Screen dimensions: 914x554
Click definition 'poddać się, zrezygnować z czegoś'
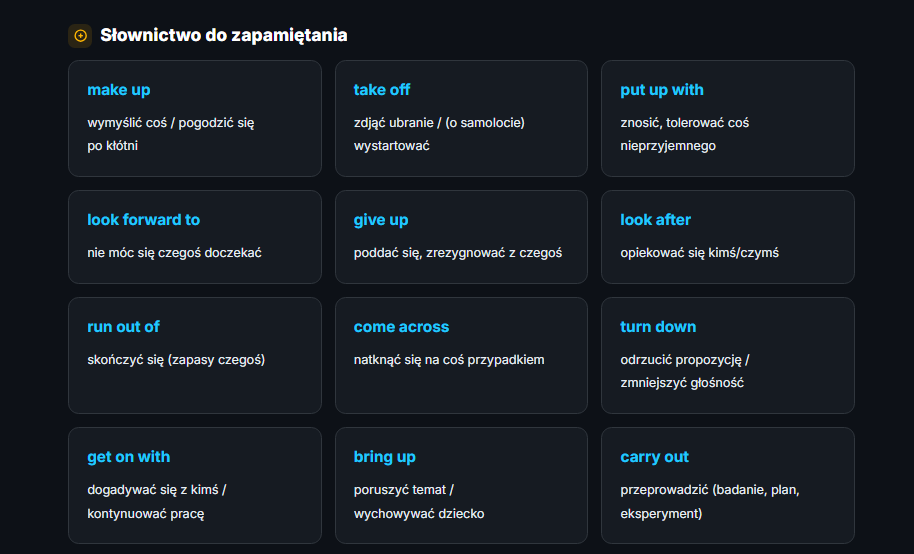click(x=458, y=253)
